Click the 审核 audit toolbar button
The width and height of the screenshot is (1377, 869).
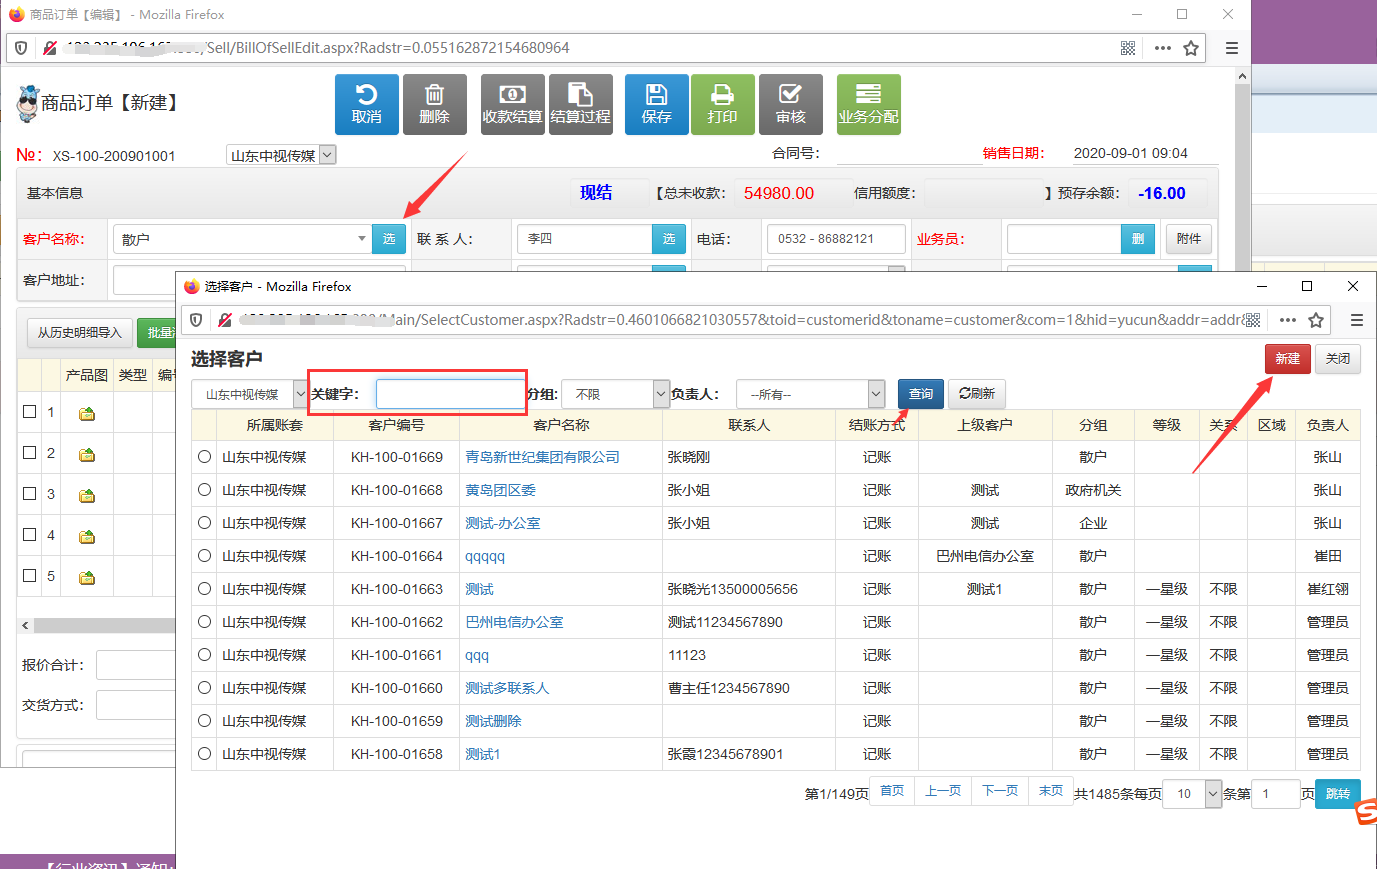(x=790, y=104)
